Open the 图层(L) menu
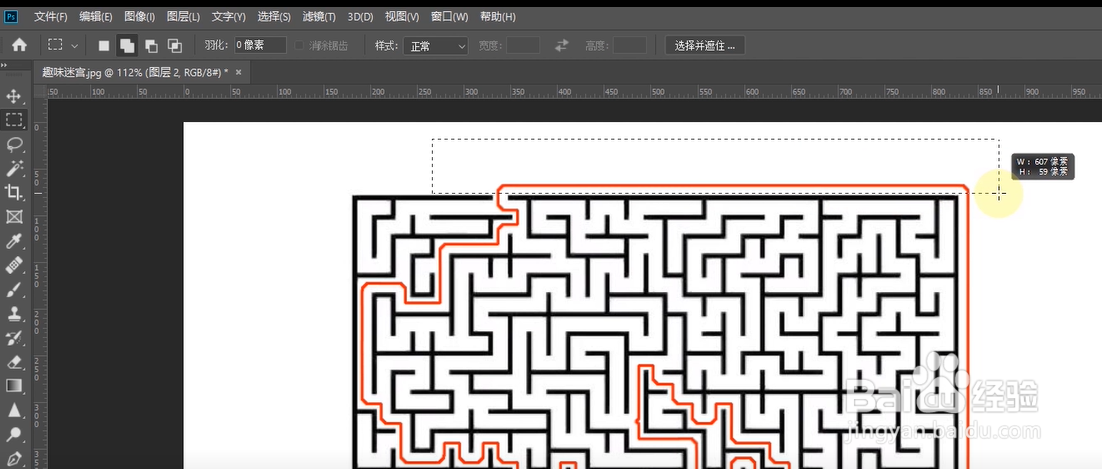The width and height of the screenshot is (1102, 469). click(x=183, y=17)
